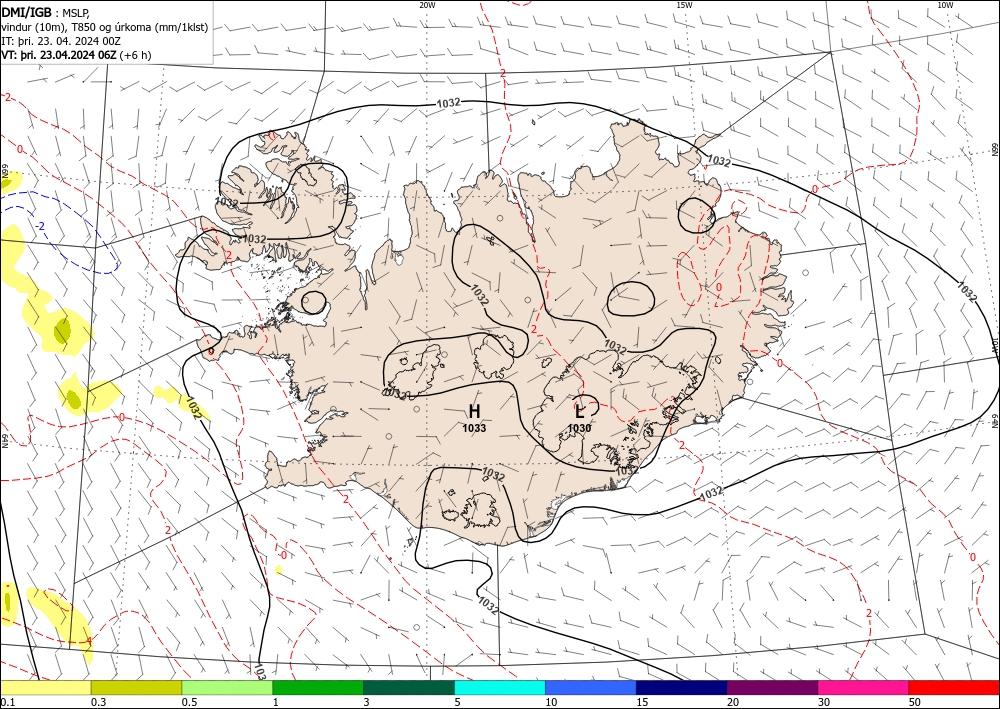Click the 'L' low pressure marker
The image size is (1000, 709).
pos(580,411)
